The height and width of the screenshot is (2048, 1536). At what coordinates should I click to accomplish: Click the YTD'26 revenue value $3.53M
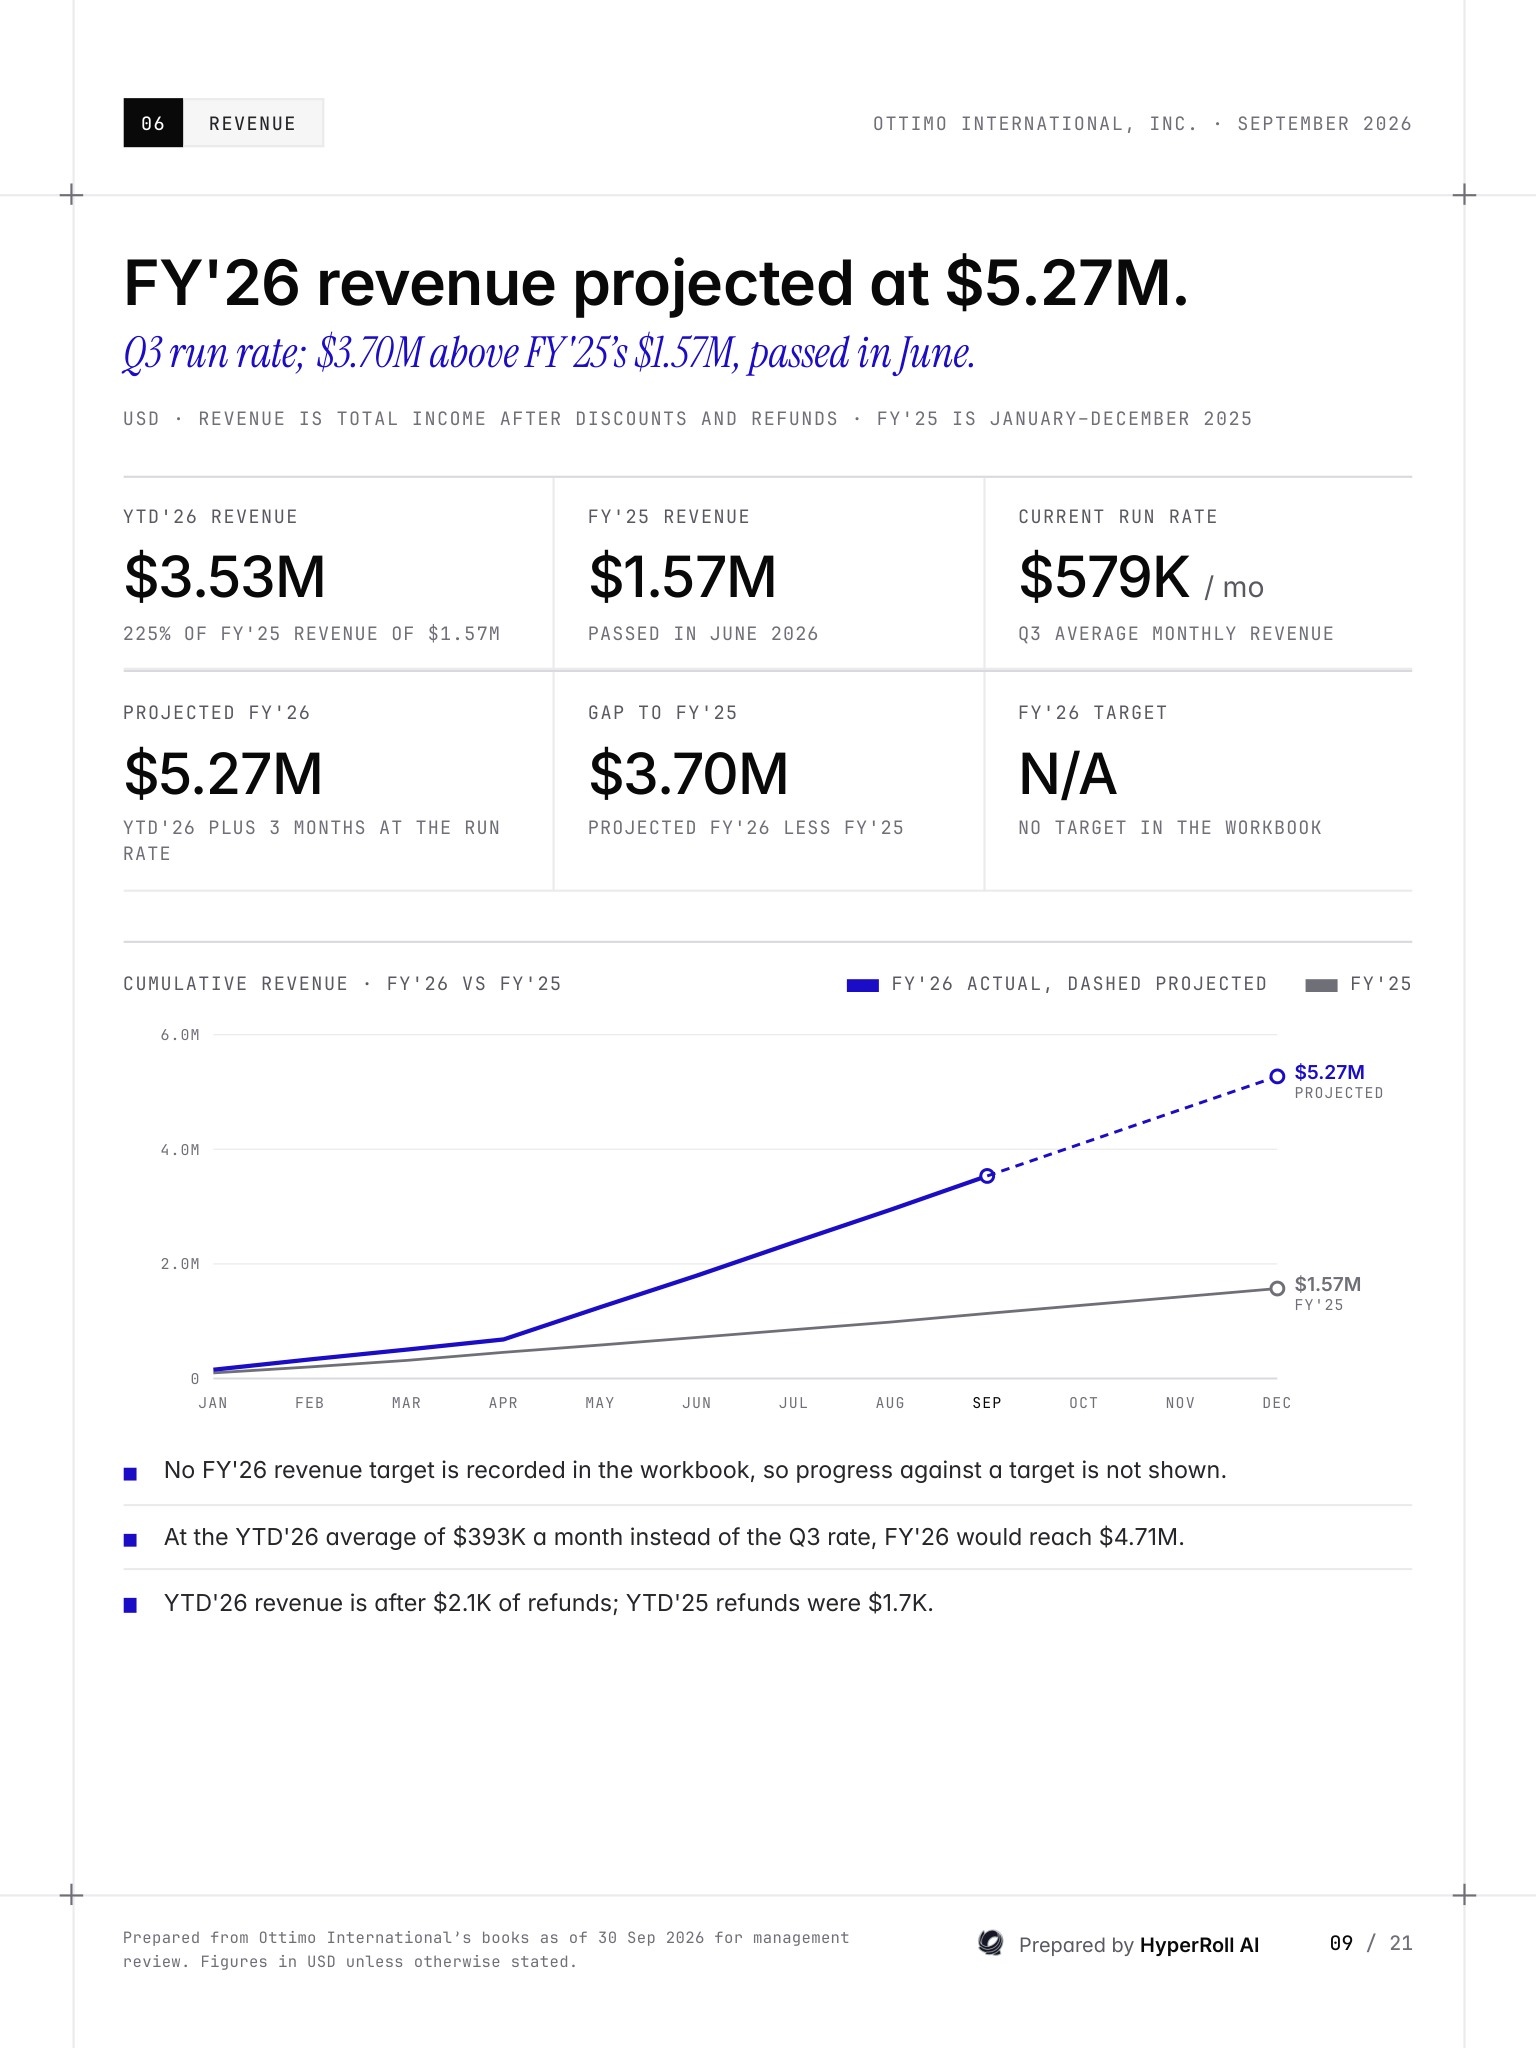tap(225, 577)
